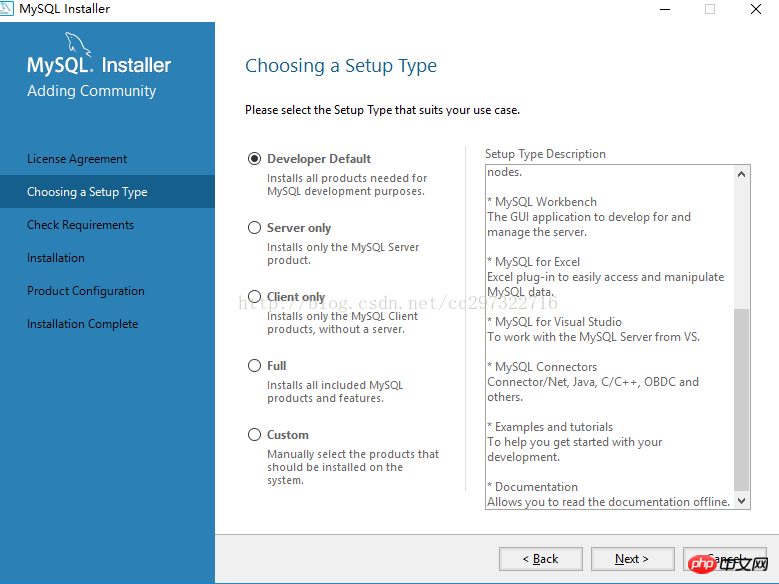The height and width of the screenshot is (584, 779).
Task: Go Back to previous step
Action: click(x=541, y=559)
